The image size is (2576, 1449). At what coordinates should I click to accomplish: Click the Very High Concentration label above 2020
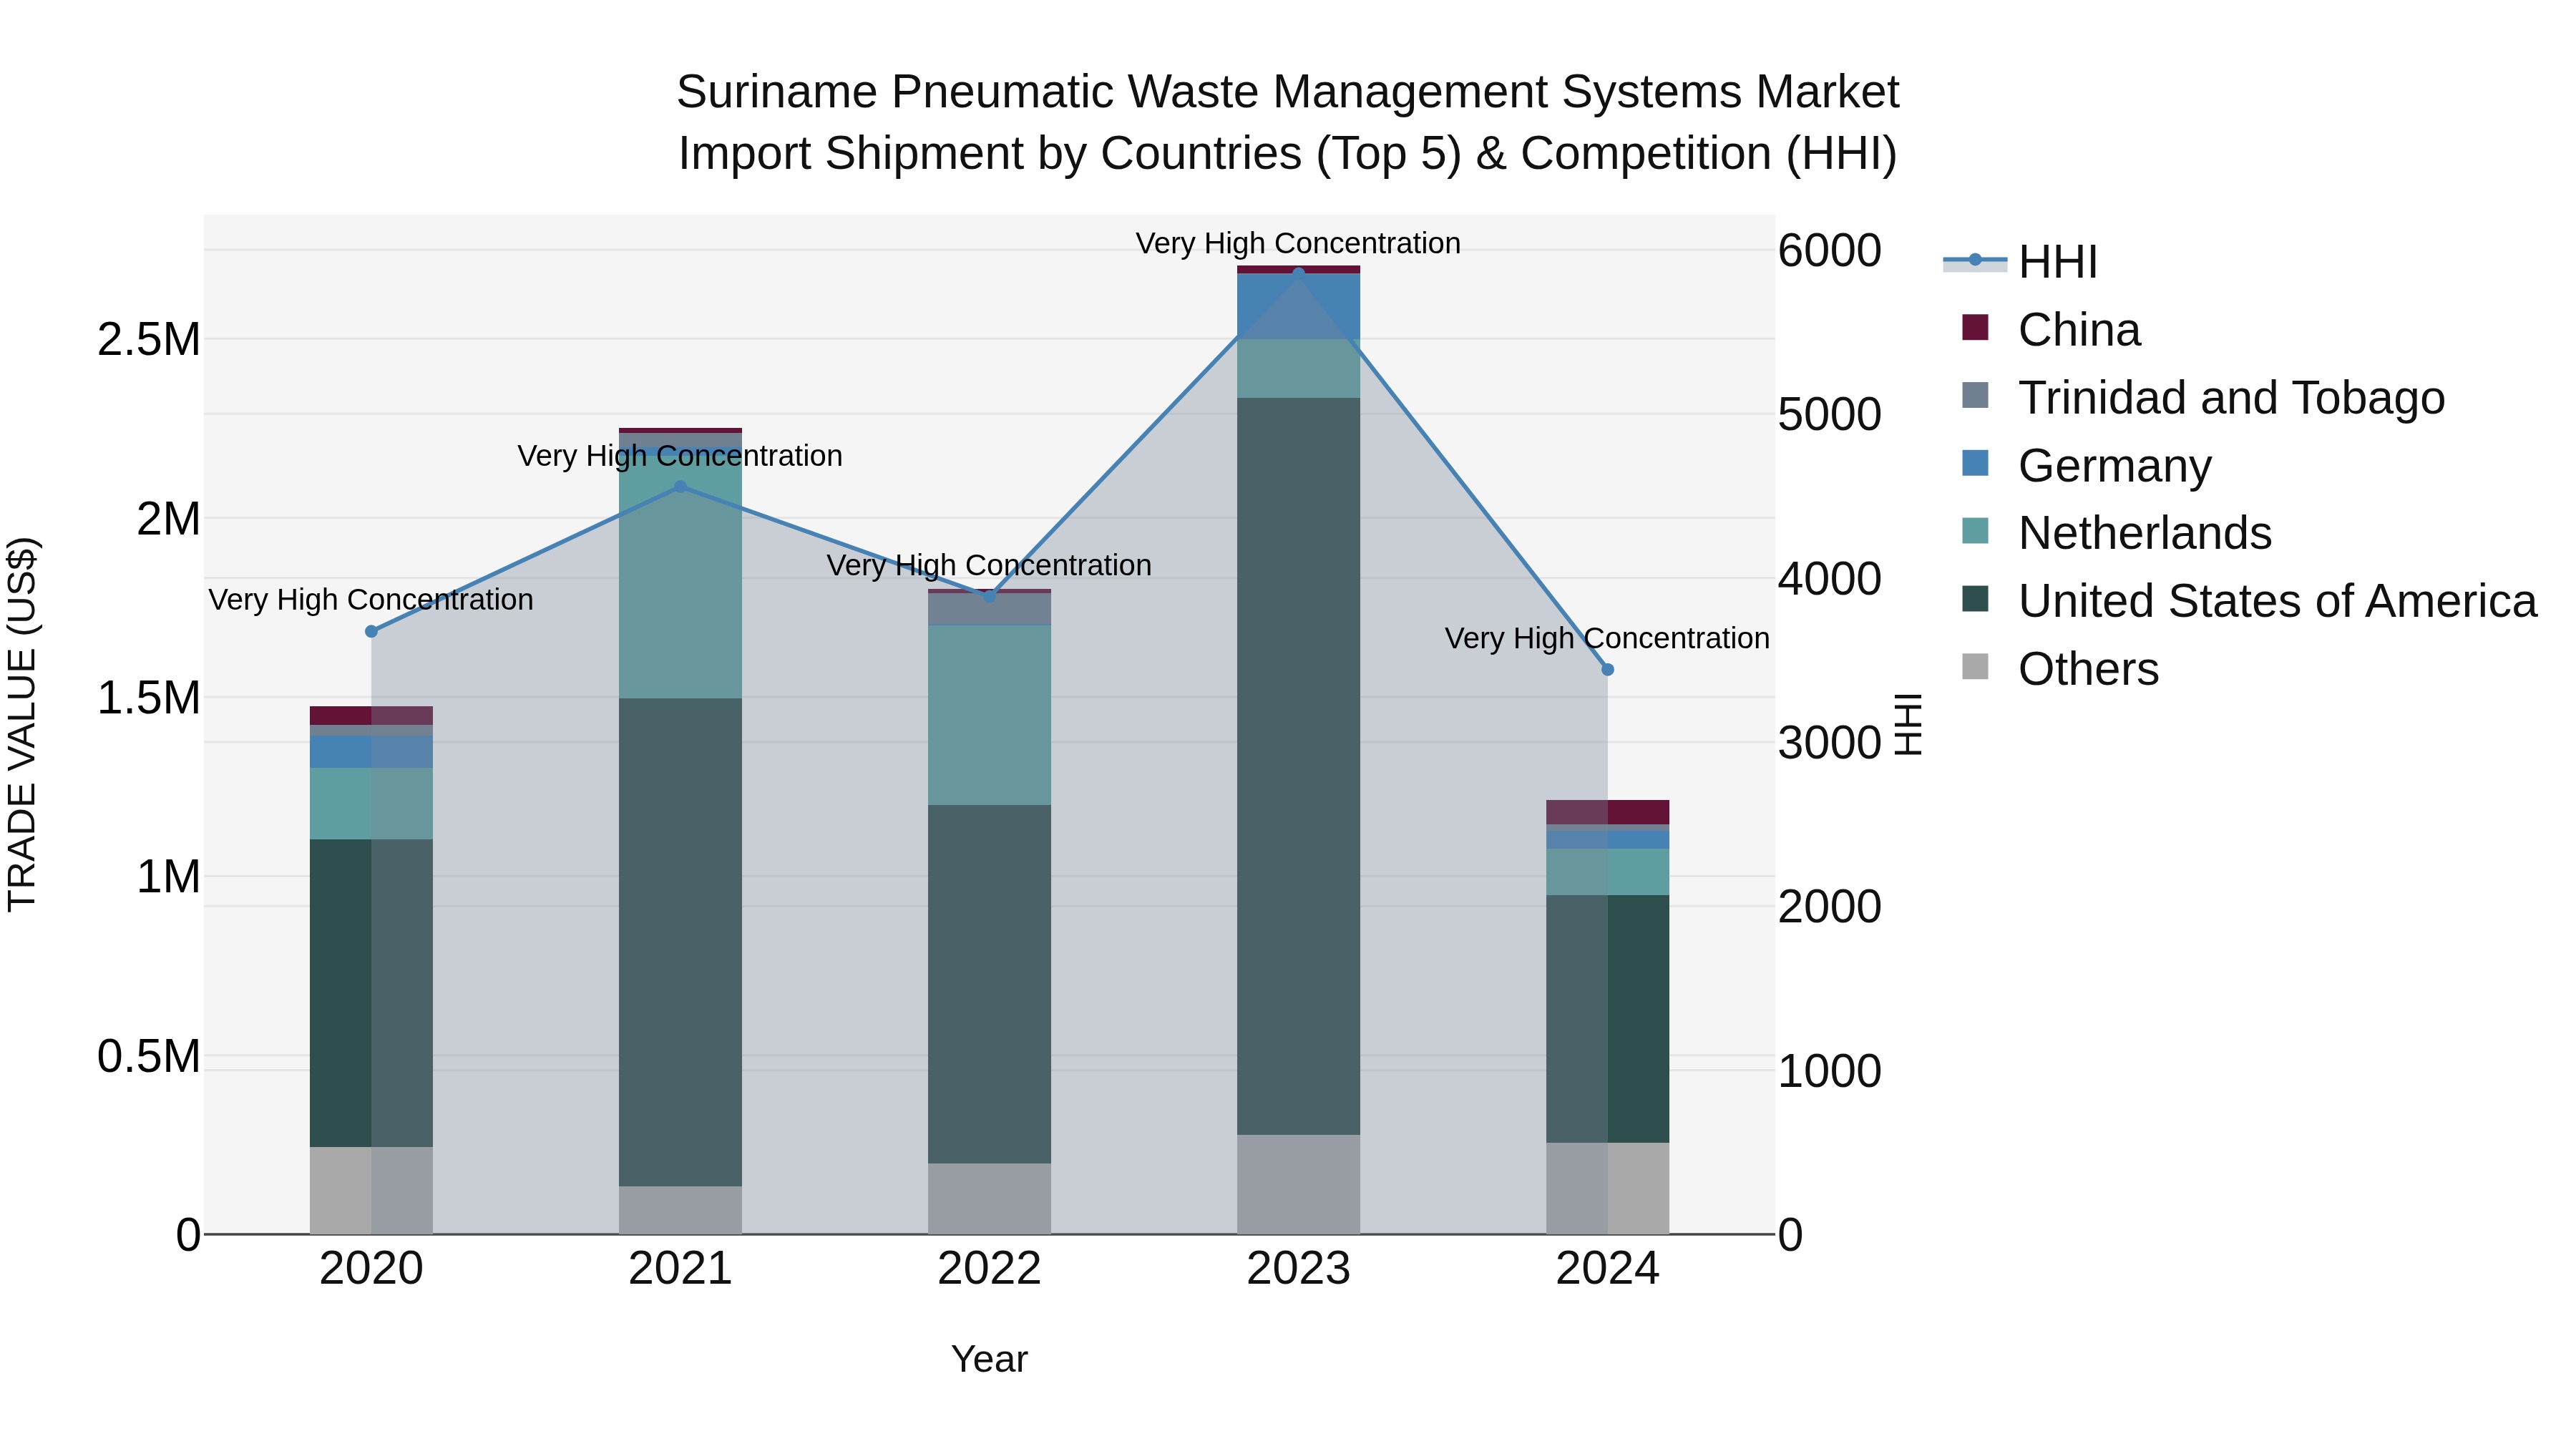371,600
